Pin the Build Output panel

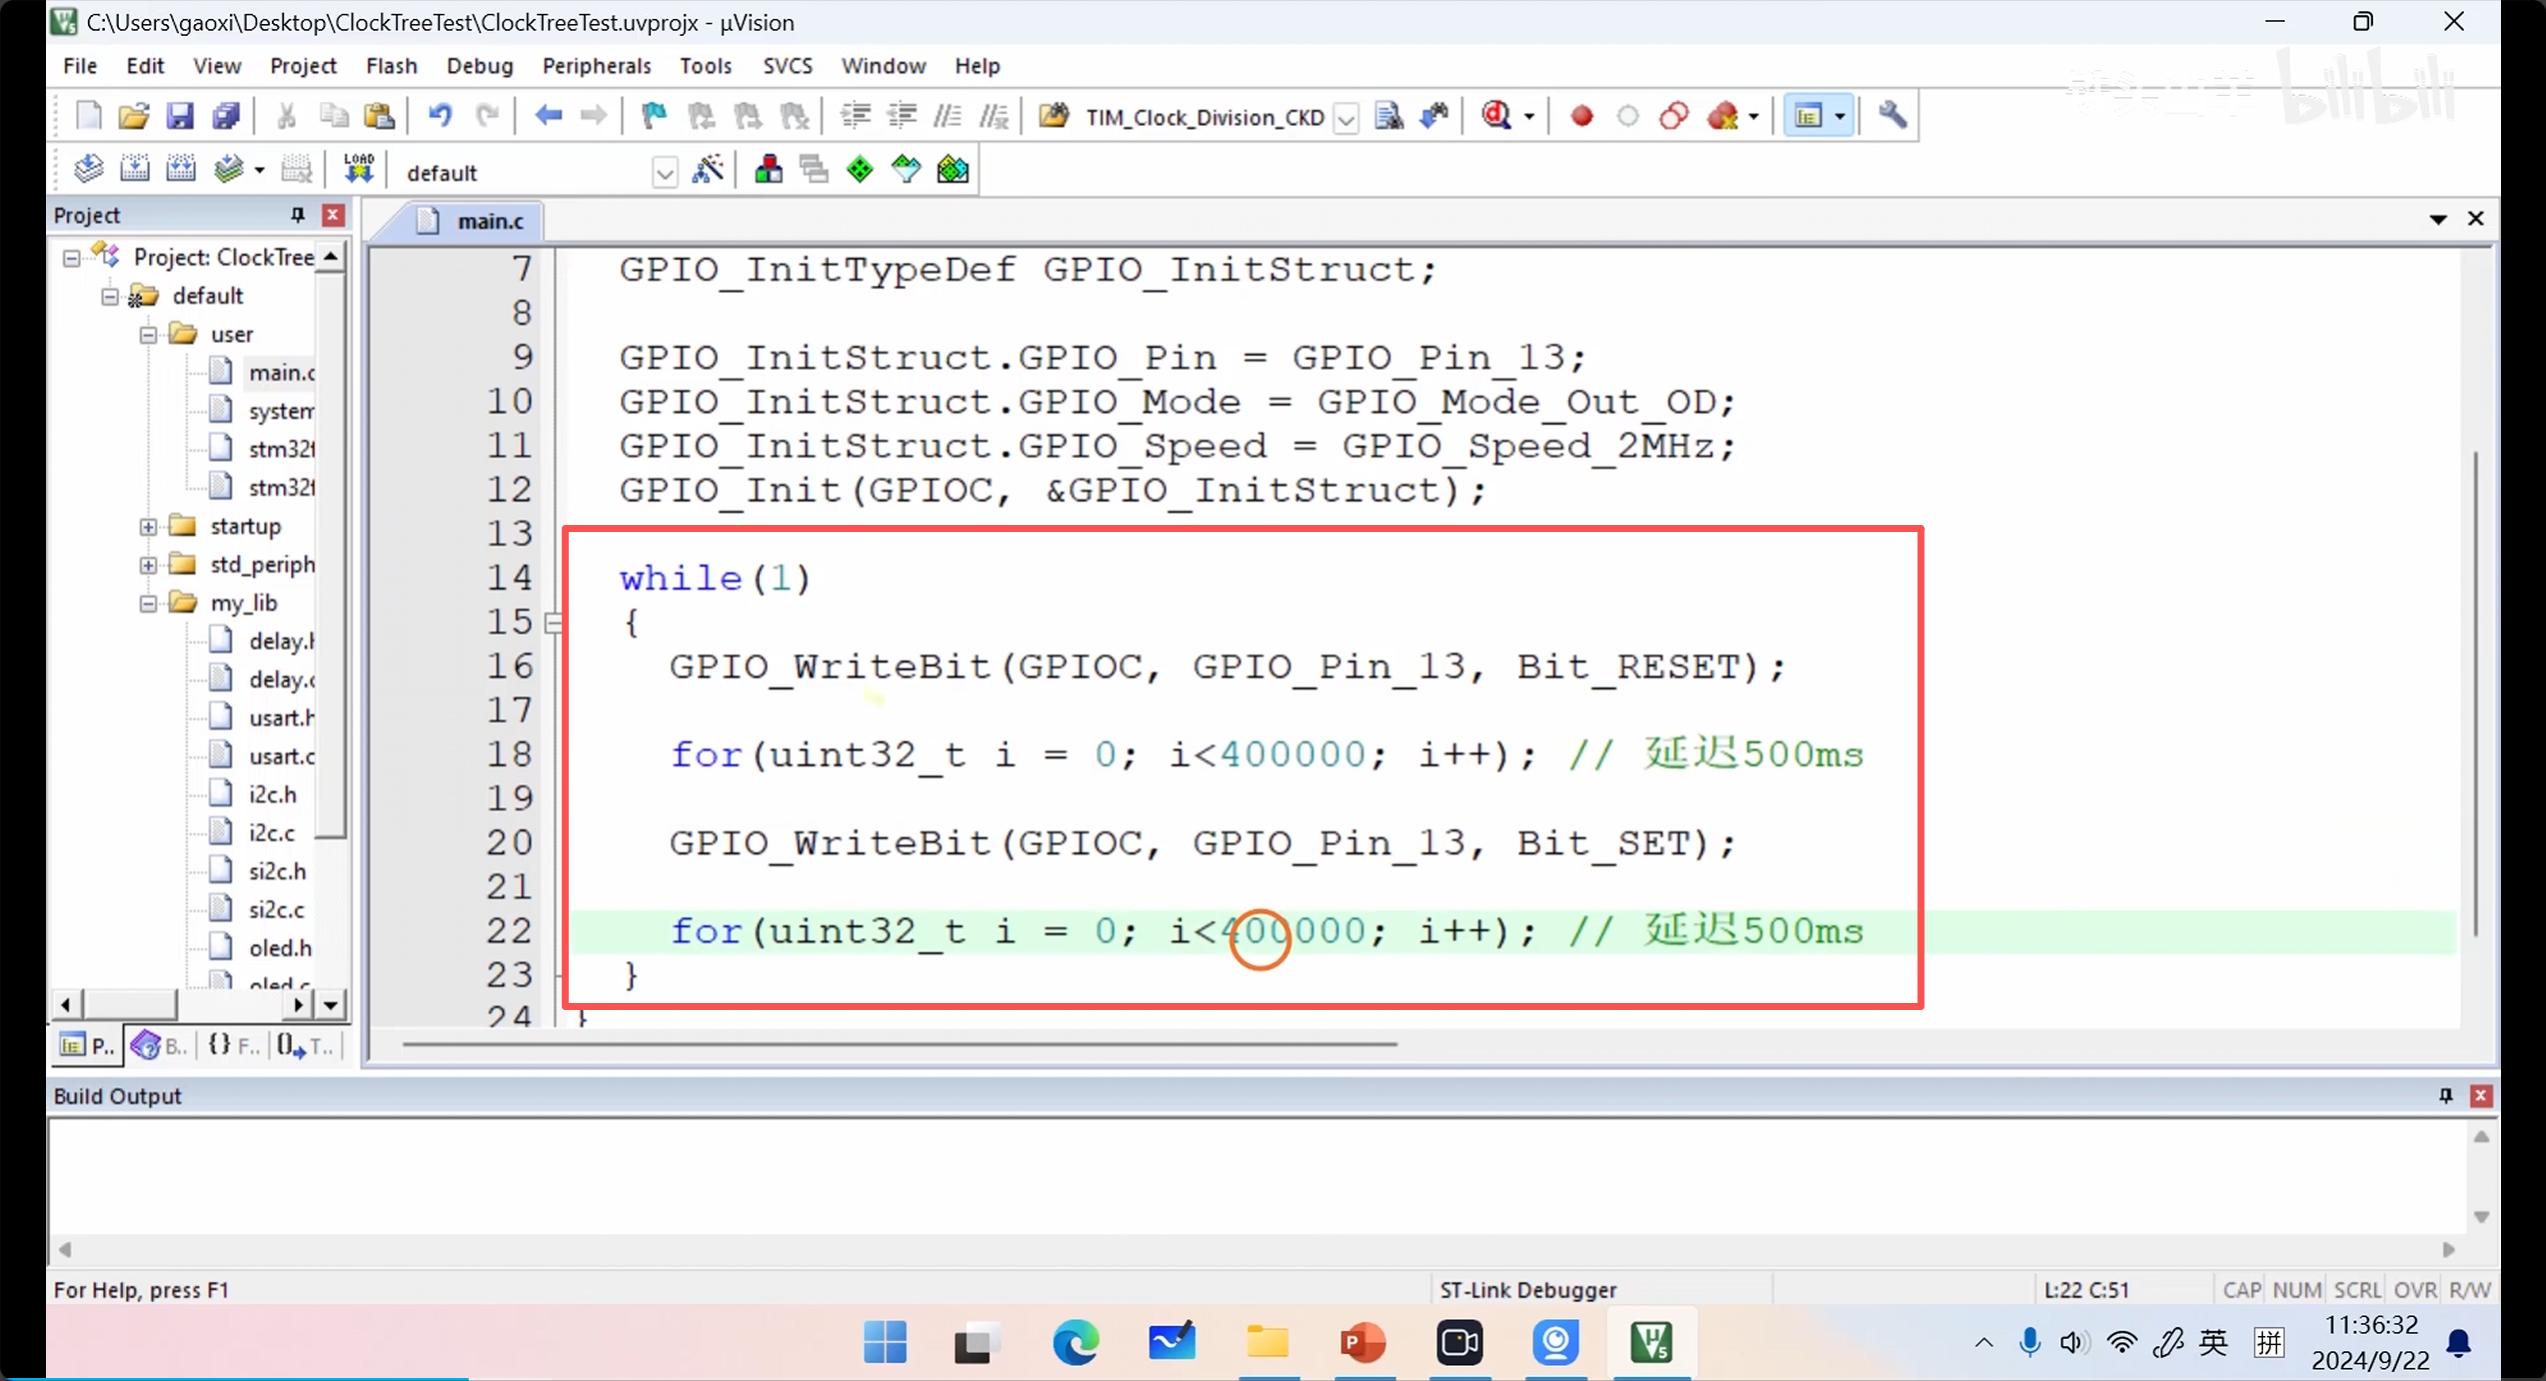coord(2445,1095)
